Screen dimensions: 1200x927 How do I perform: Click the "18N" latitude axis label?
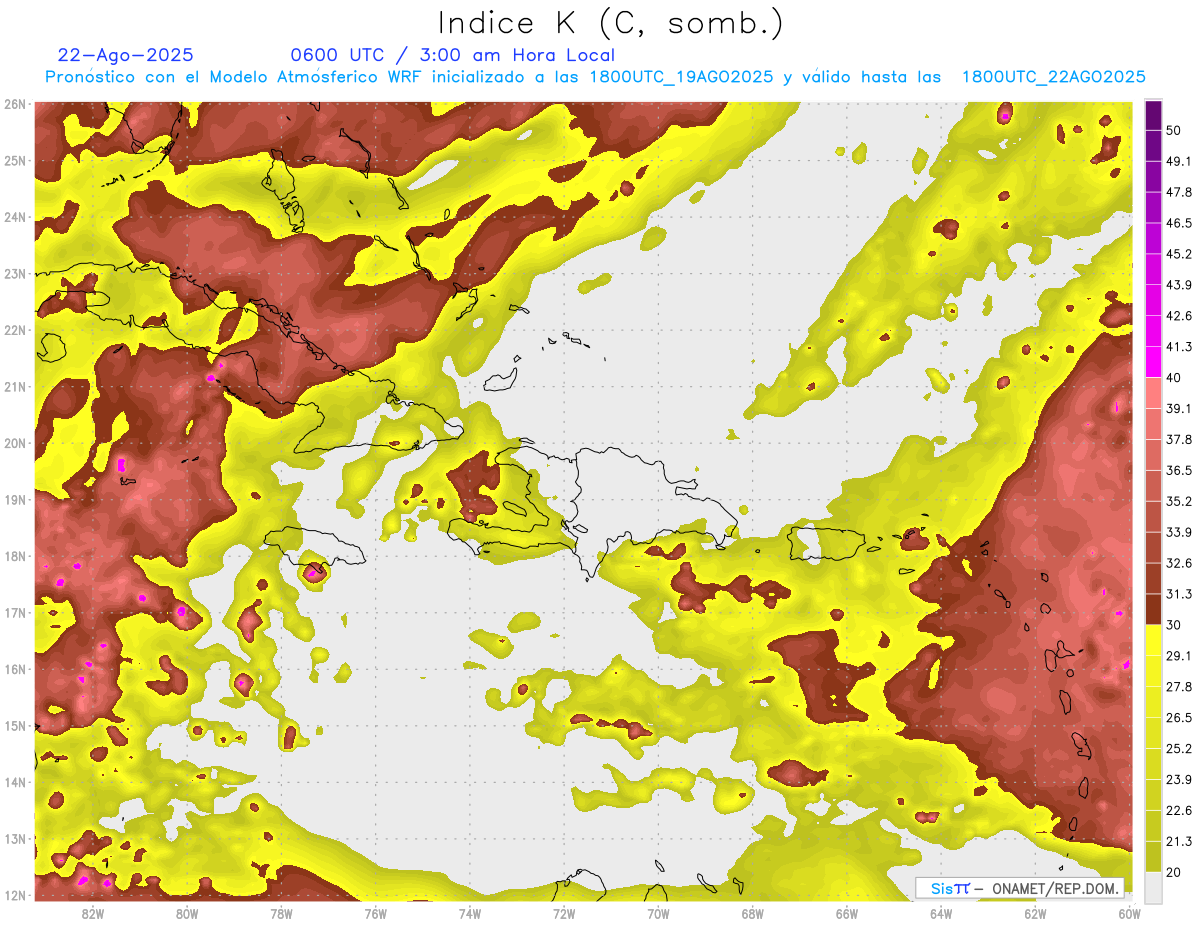14,556
